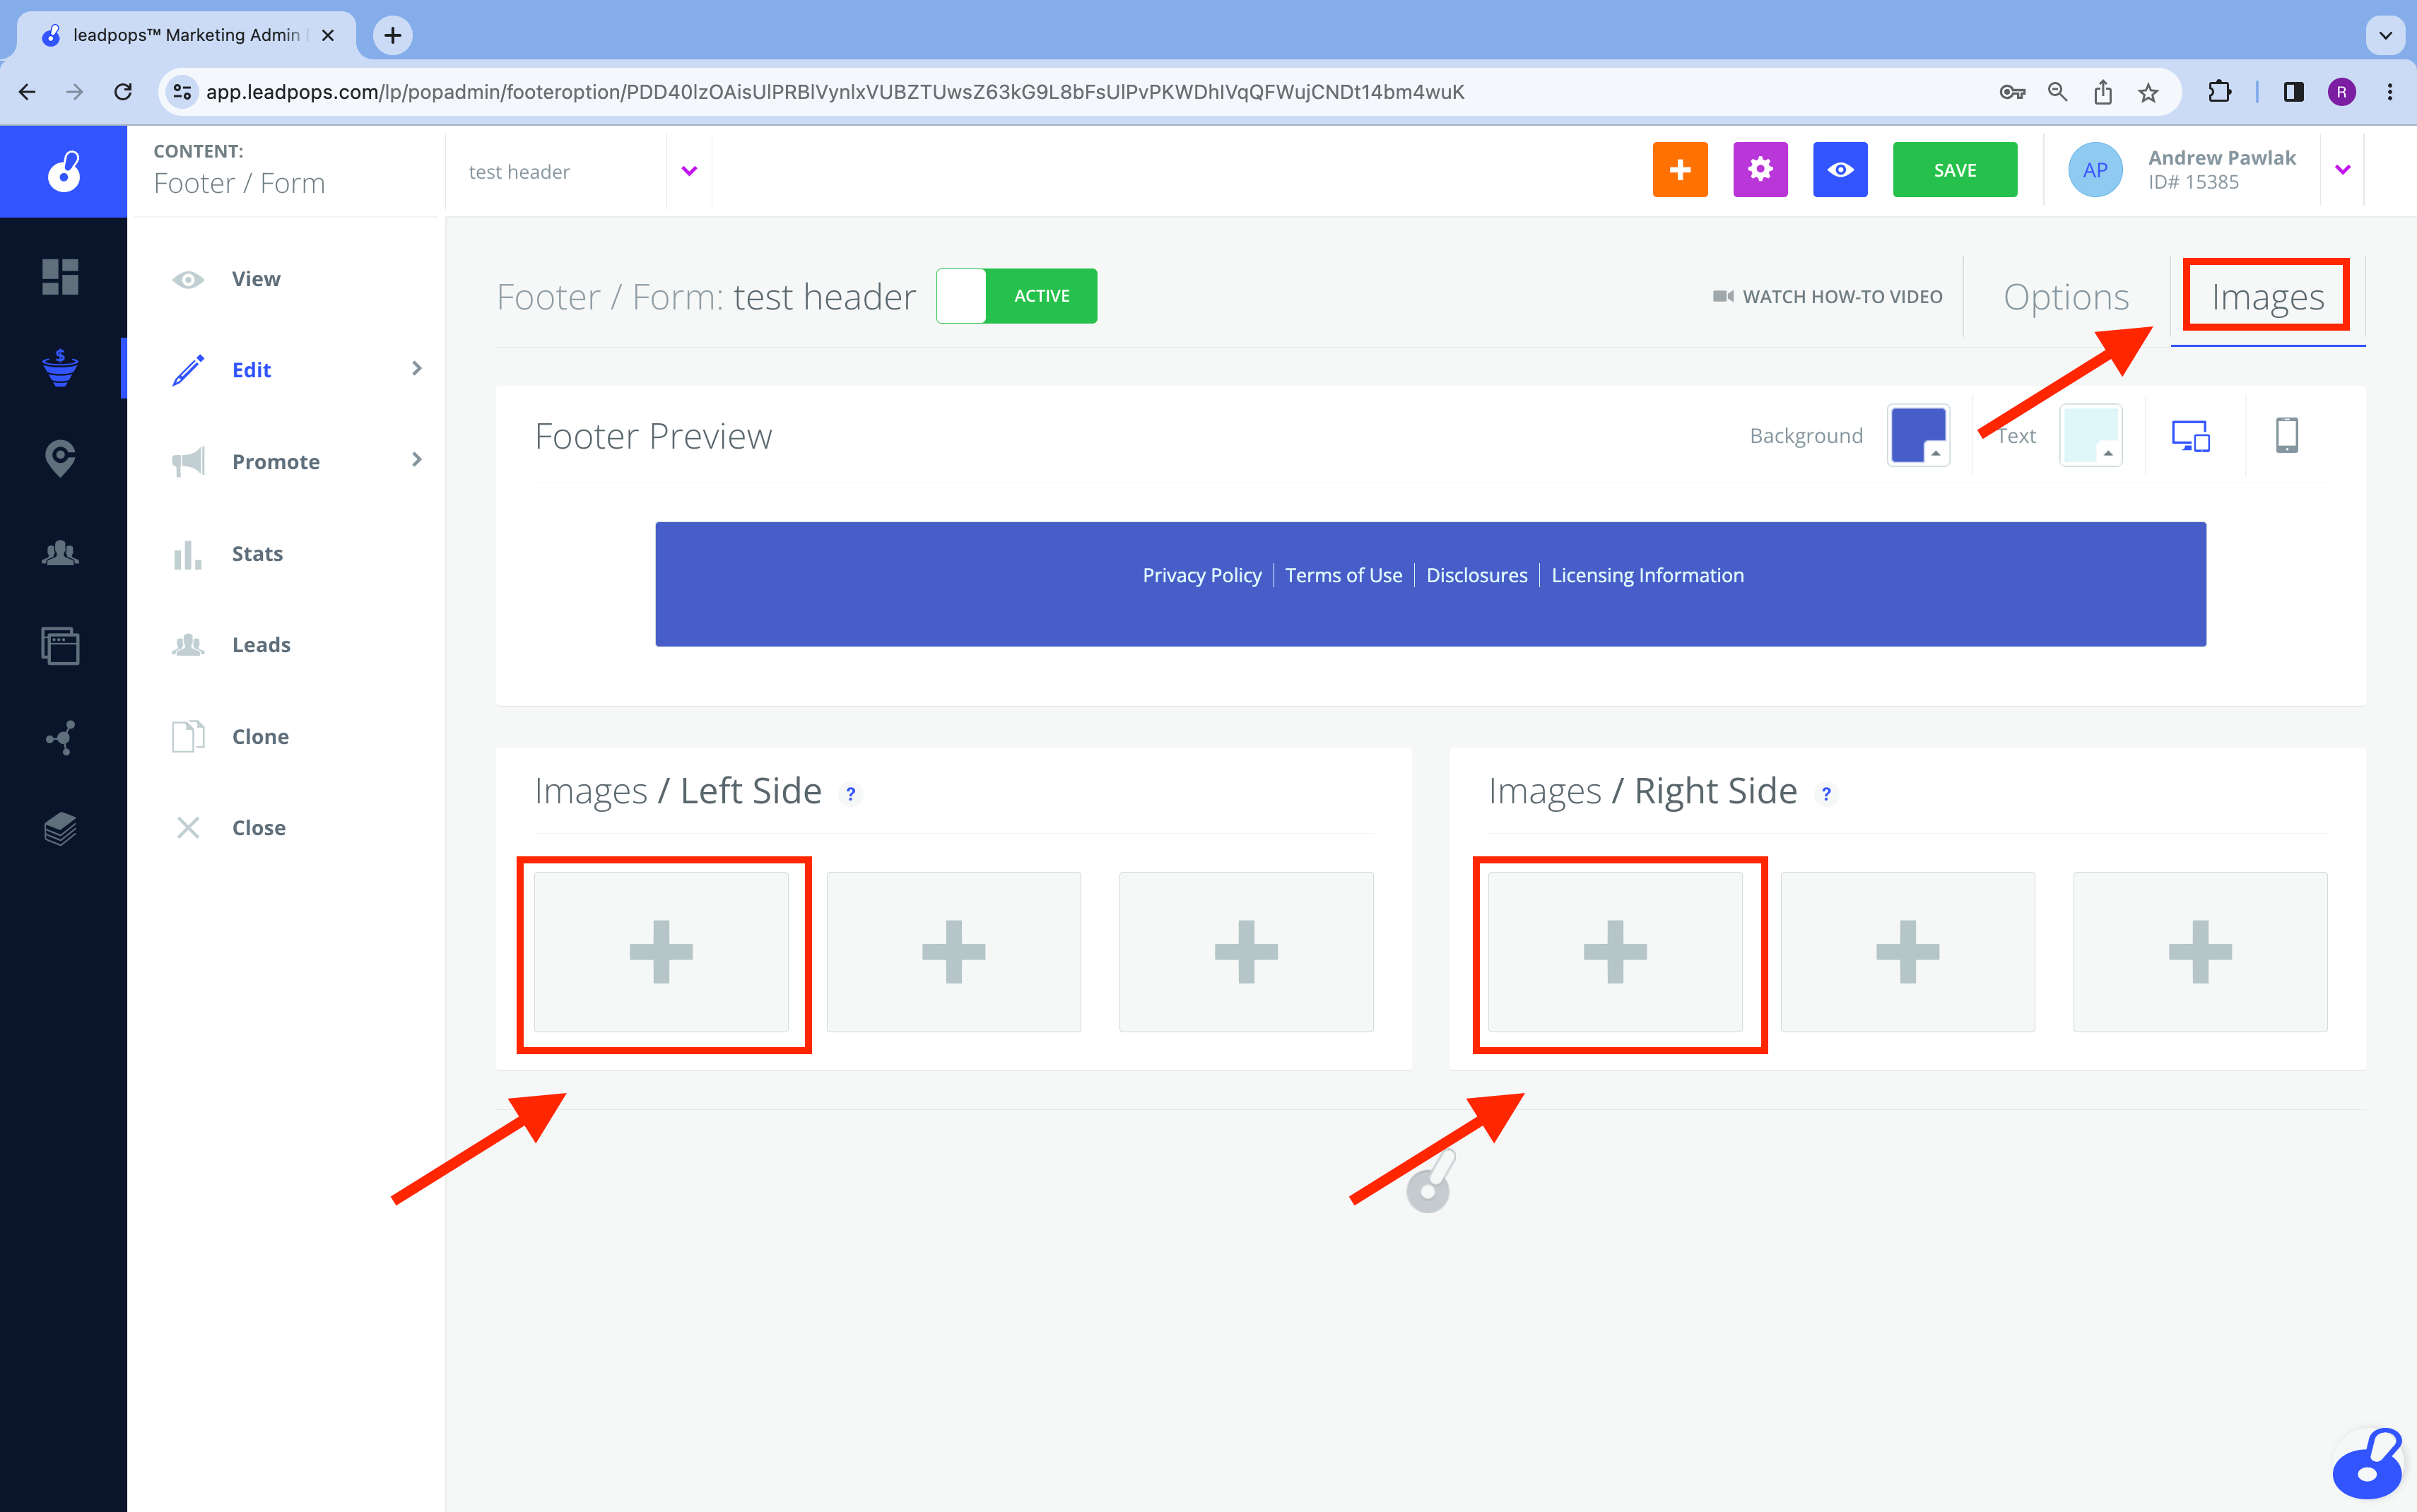Select the network nodes icon in sidebar
Screen dimensions: 2417x1512
[x=60, y=738]
